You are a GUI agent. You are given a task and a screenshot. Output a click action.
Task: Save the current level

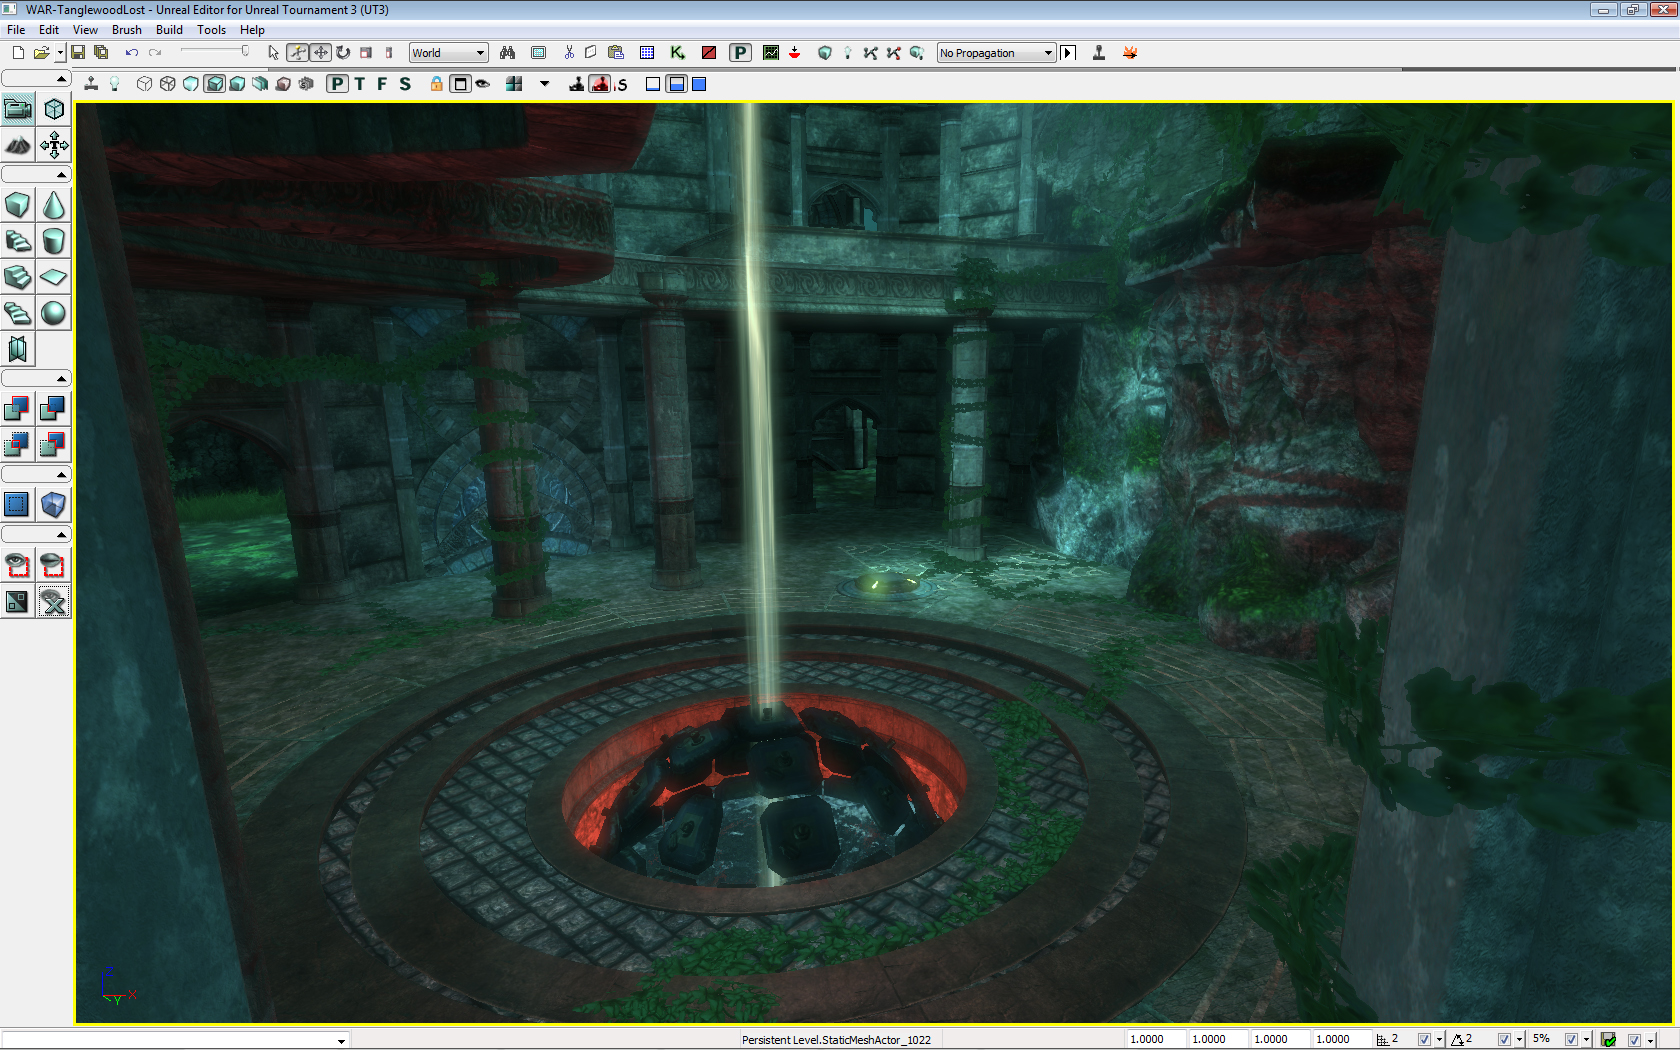(77, 53)
